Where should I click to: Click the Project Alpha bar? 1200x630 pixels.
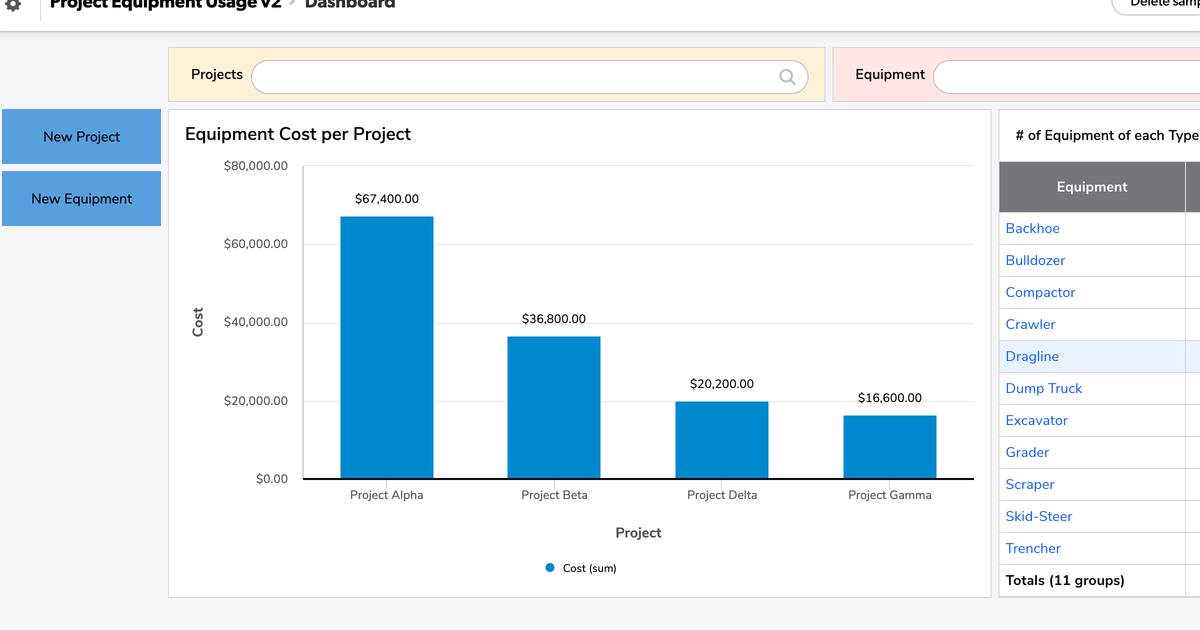pyautogui.click(x=387, y=348)
